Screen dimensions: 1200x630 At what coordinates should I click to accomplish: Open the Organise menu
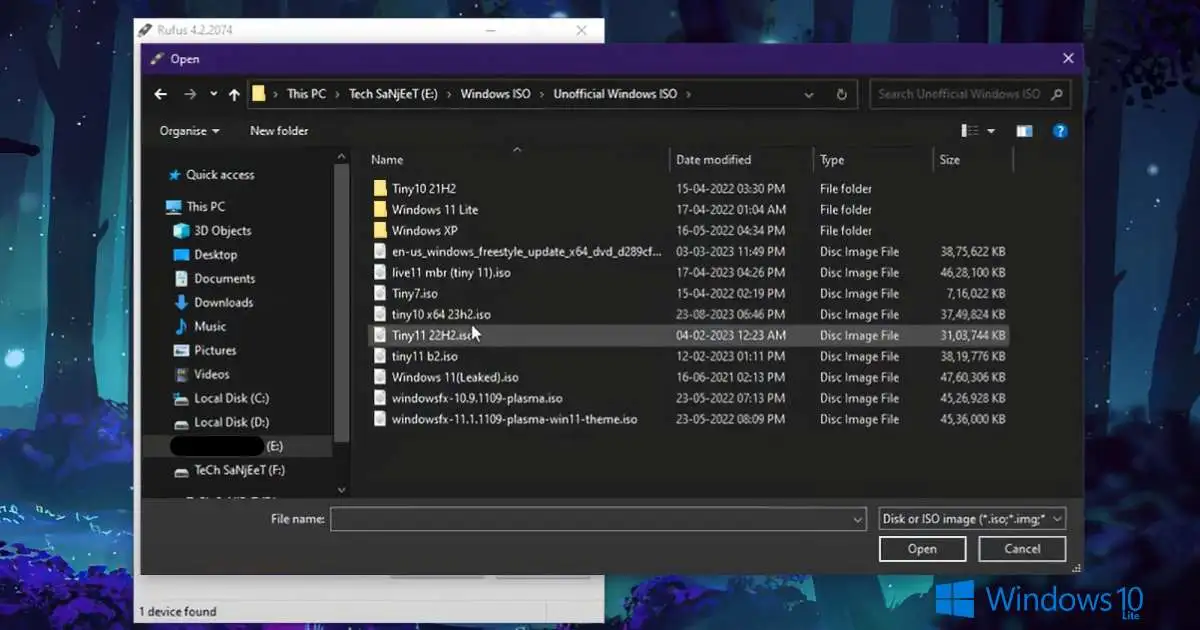[x=189, y=131]
